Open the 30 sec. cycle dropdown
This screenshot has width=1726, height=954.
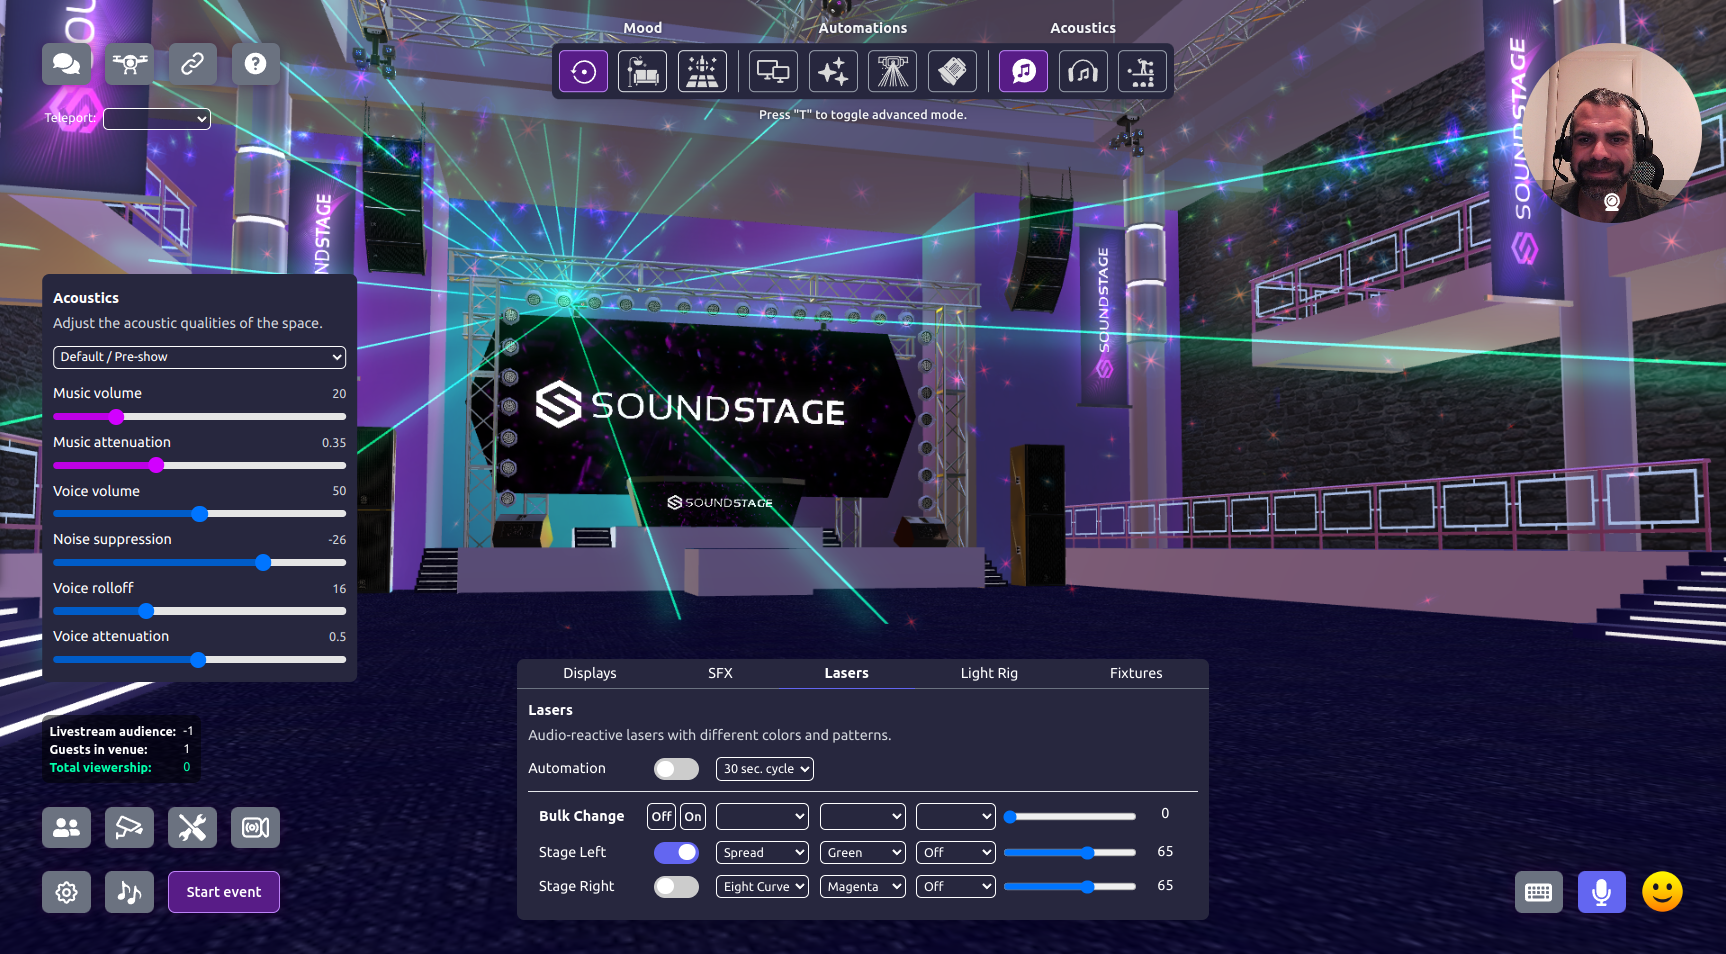pyautogui.click(x=765, y=769)
